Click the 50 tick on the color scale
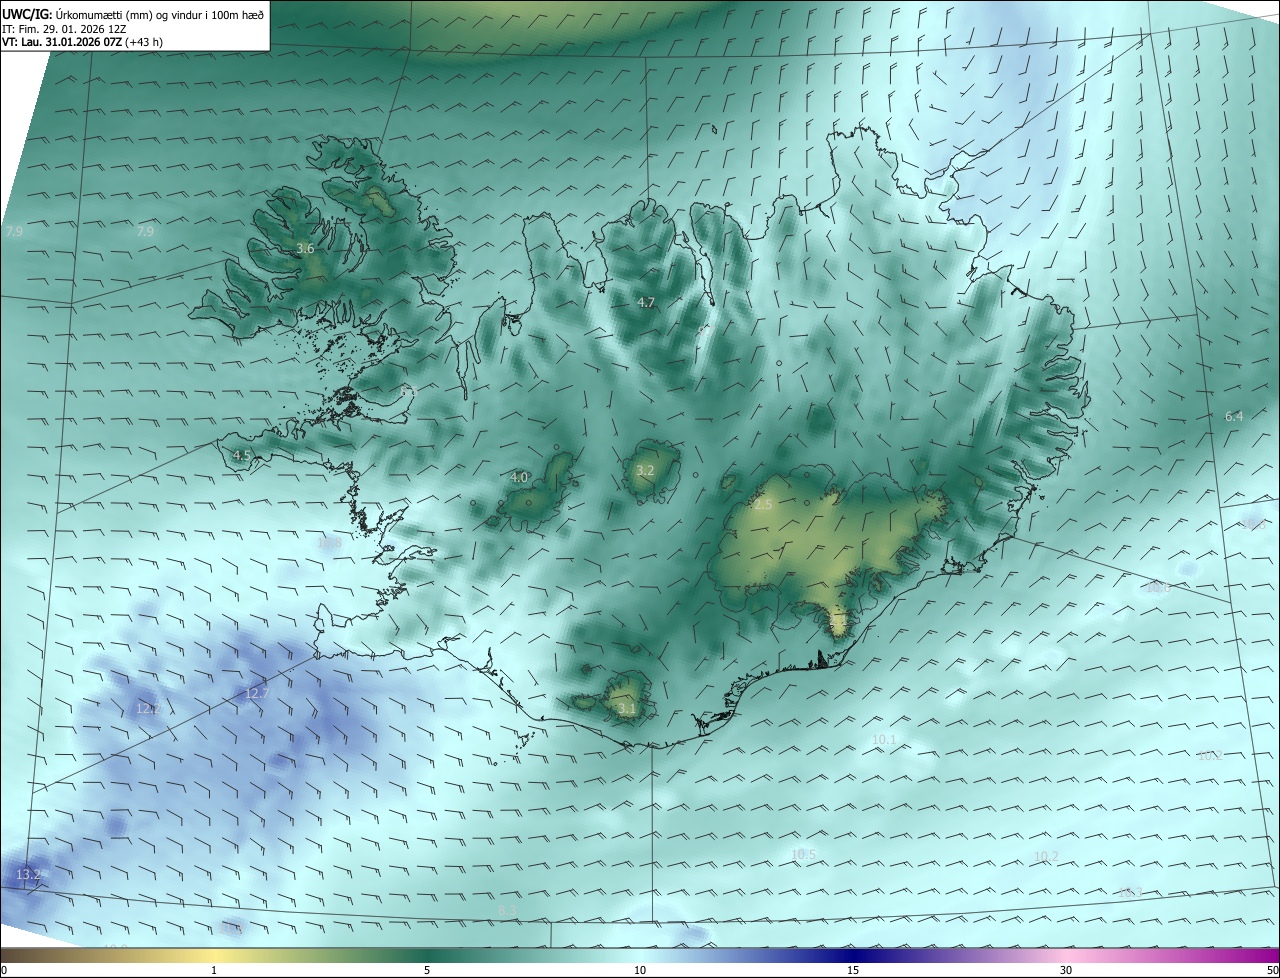This screenshot has height=978, width=1280. pyautogui.click(x=1273, y=970)
